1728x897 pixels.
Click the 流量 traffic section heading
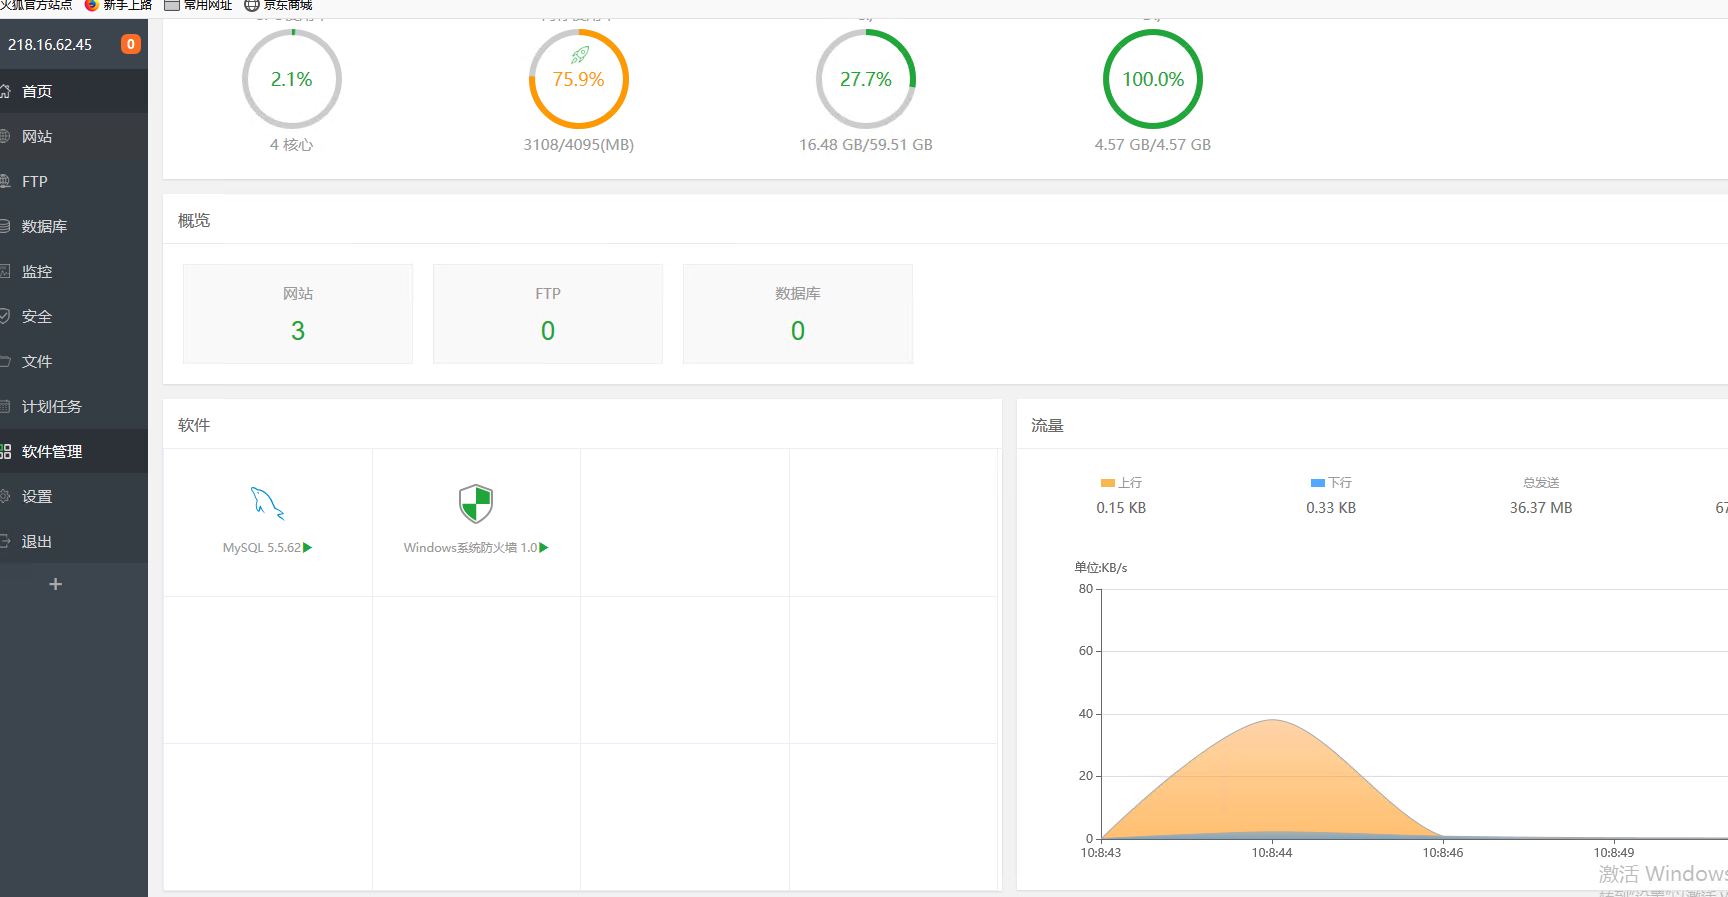point(1047,426)
